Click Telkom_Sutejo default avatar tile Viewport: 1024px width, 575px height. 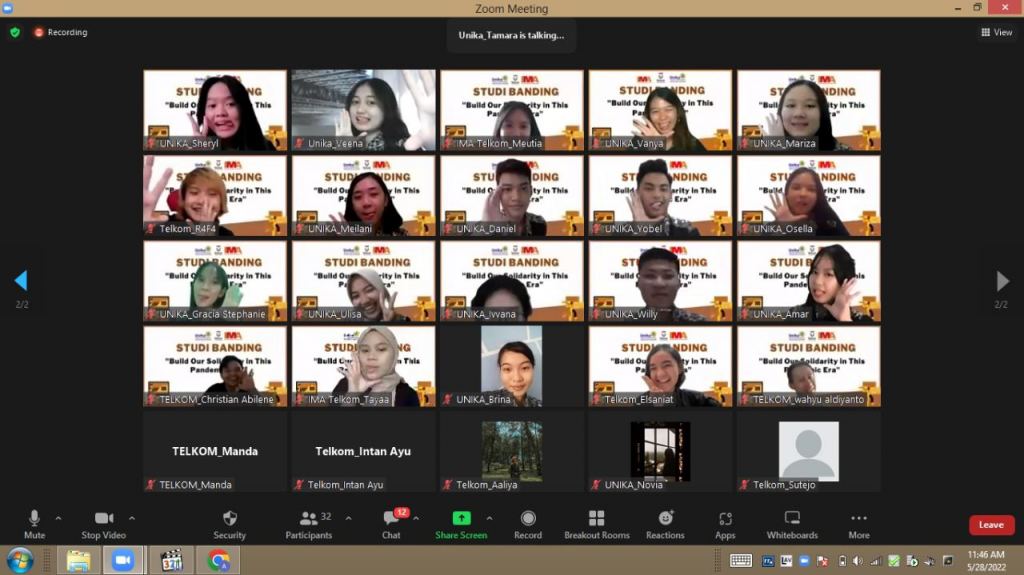808,451
